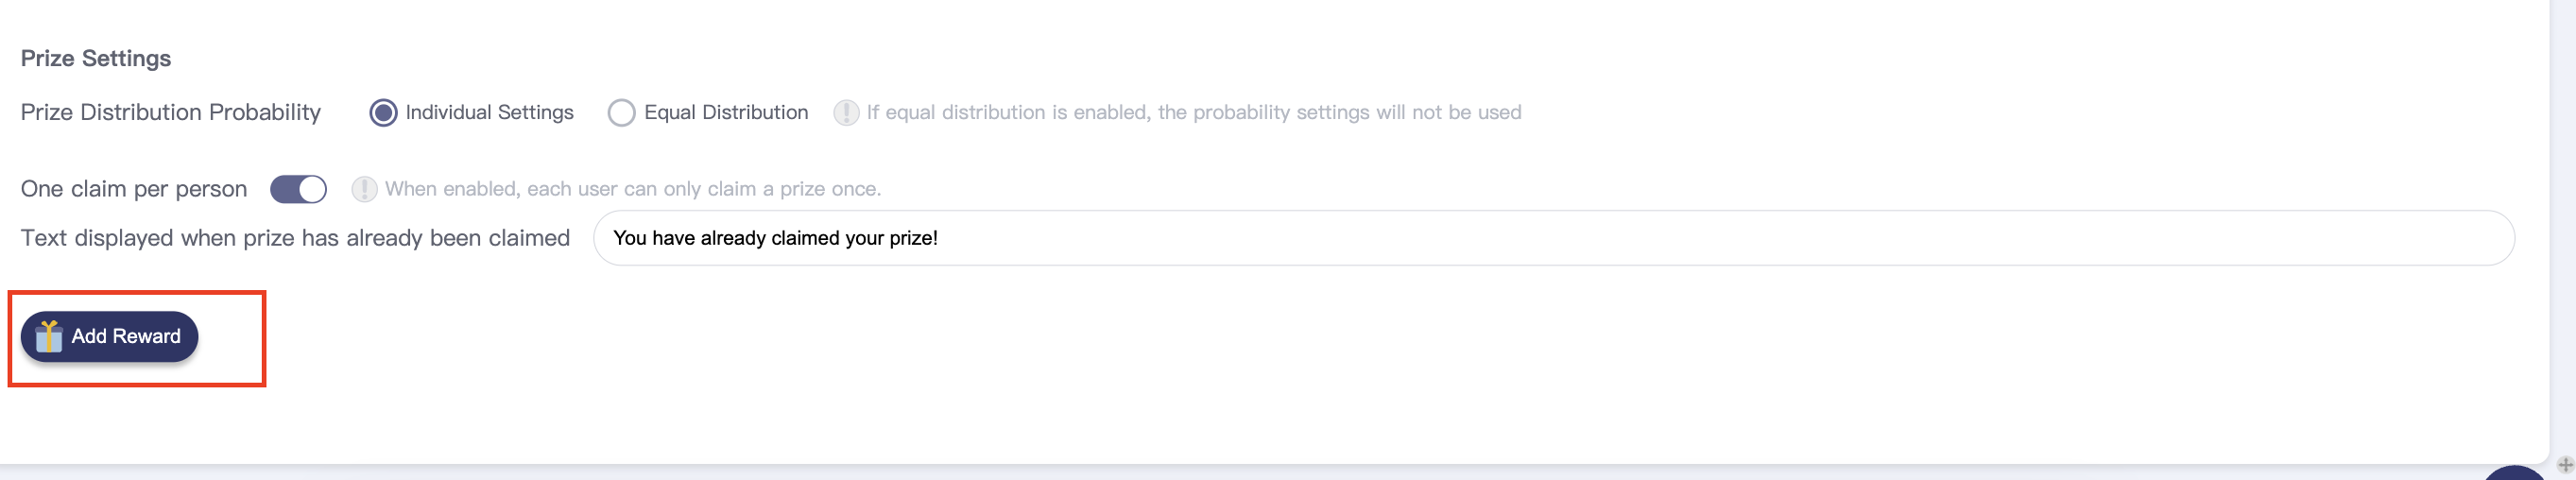Viewport: 2576px width, 480px height.
Task: Click the gift icon on Add Reward
Action: point(48,336)
